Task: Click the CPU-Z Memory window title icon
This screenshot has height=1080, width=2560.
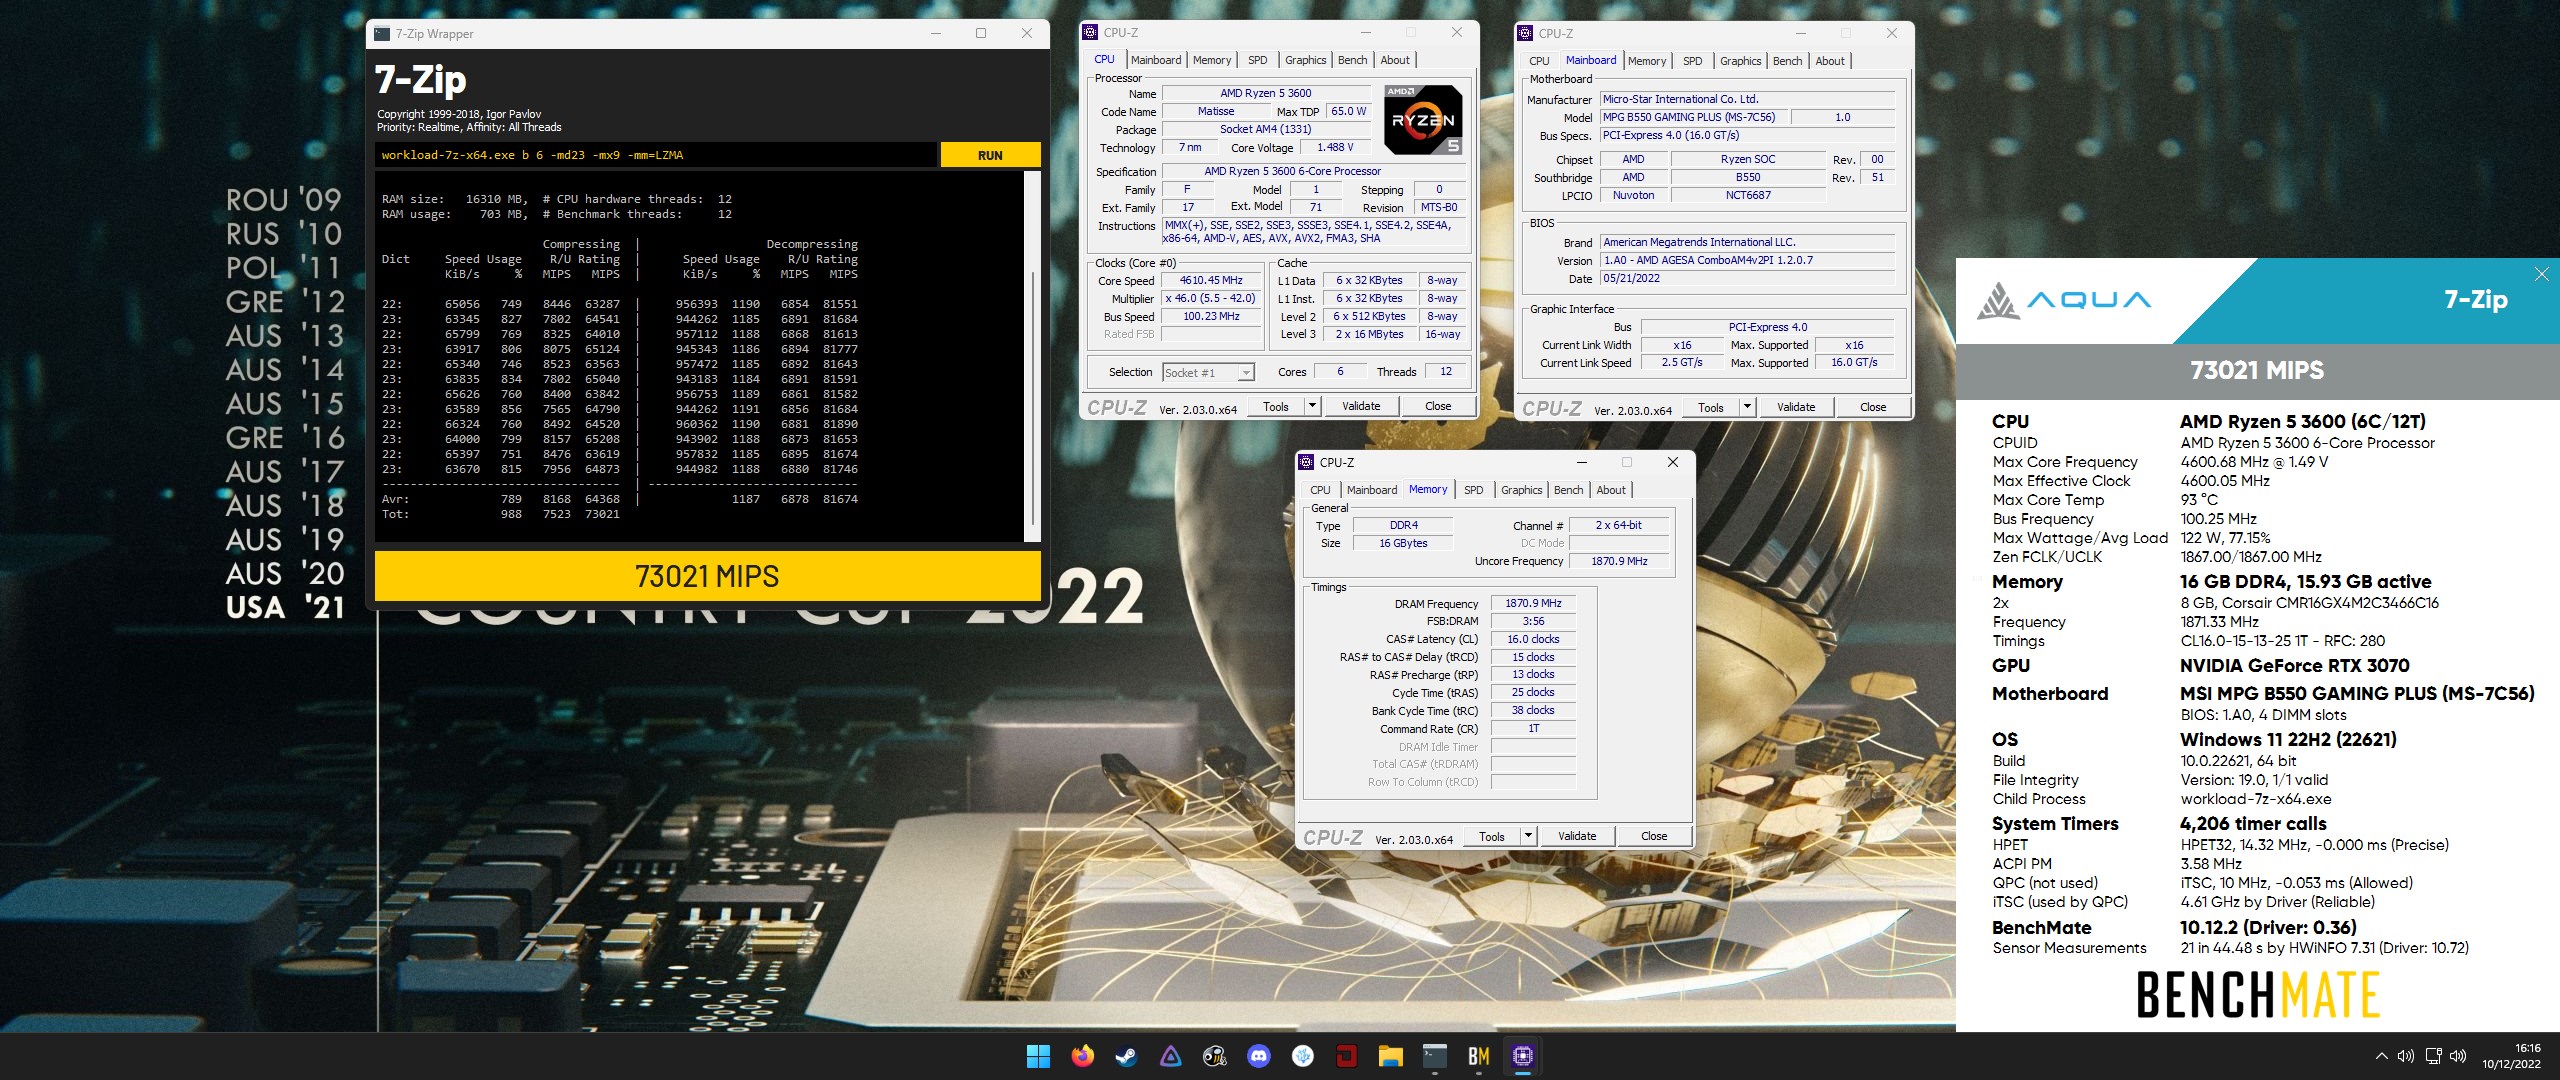Action: tap(1306, 462)
